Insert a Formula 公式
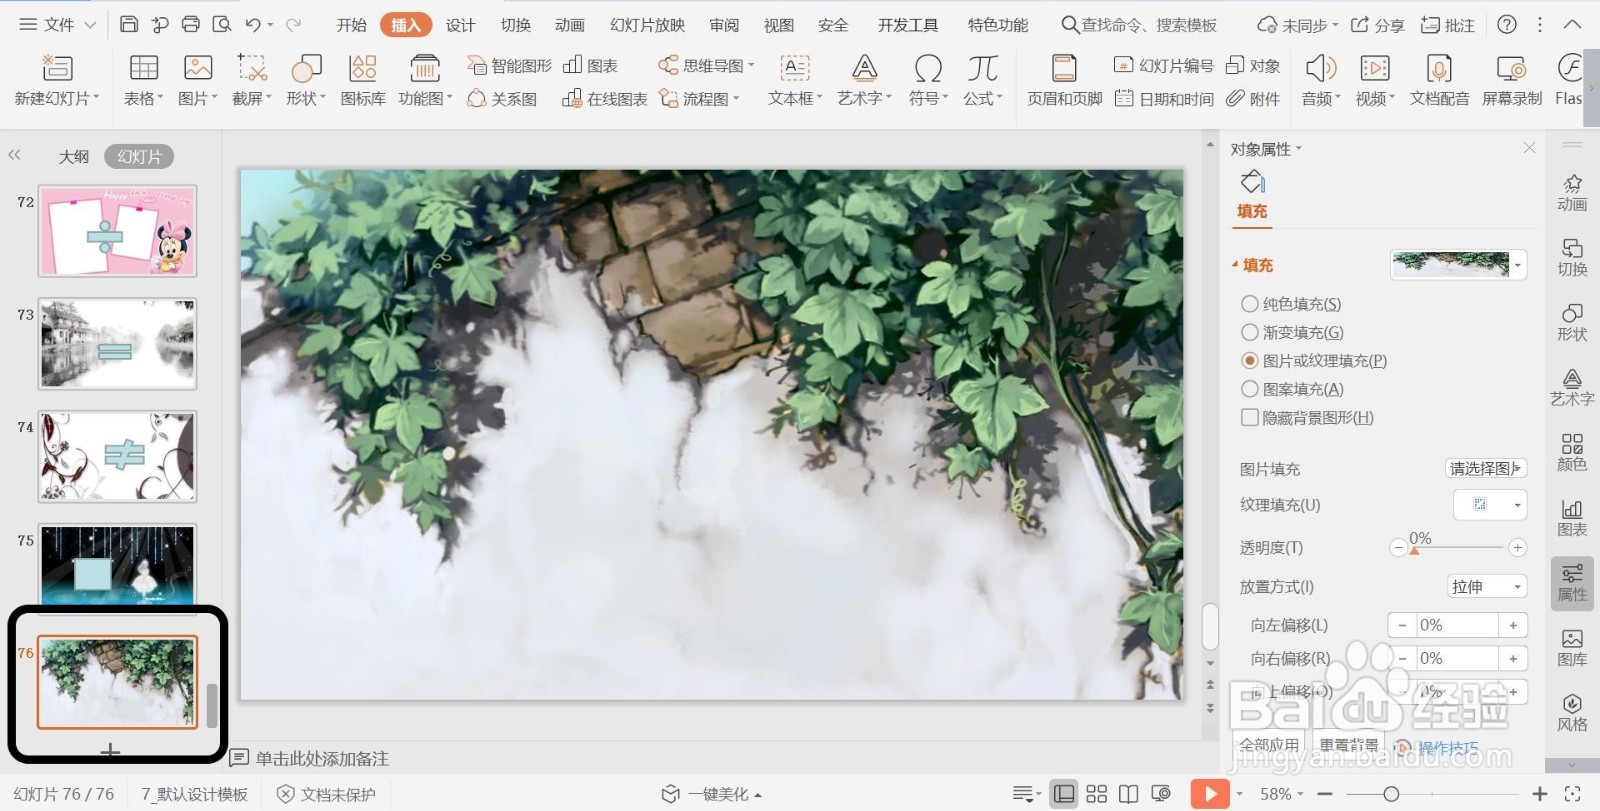Viewport: 1600px width, 811px height. (982, 80)
